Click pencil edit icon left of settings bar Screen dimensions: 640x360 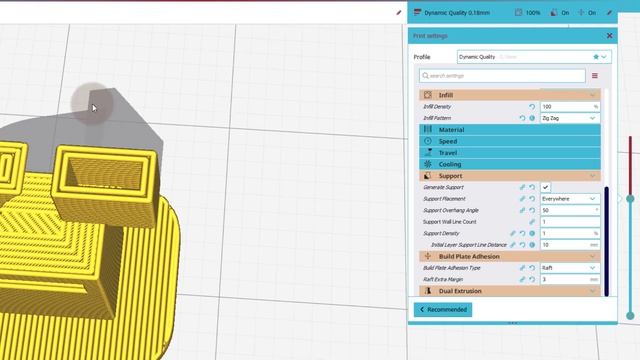(x=399, y=13)
